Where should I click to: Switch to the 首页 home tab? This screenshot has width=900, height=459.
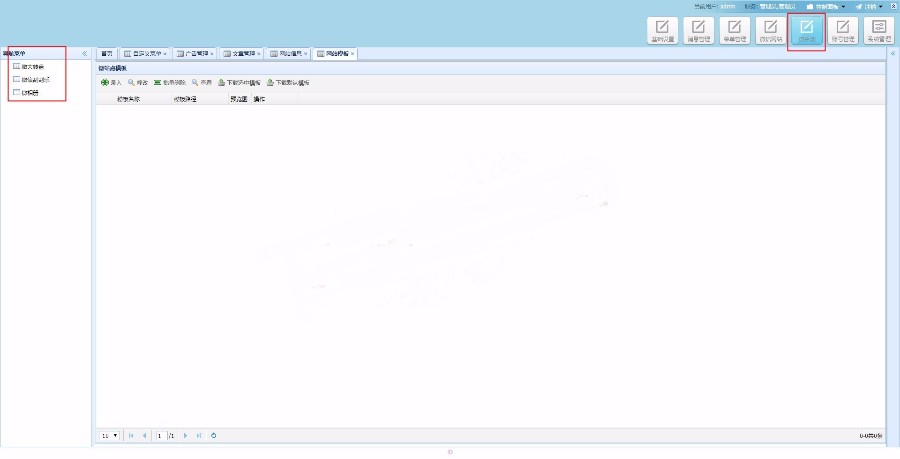click(x=107, y=53)
